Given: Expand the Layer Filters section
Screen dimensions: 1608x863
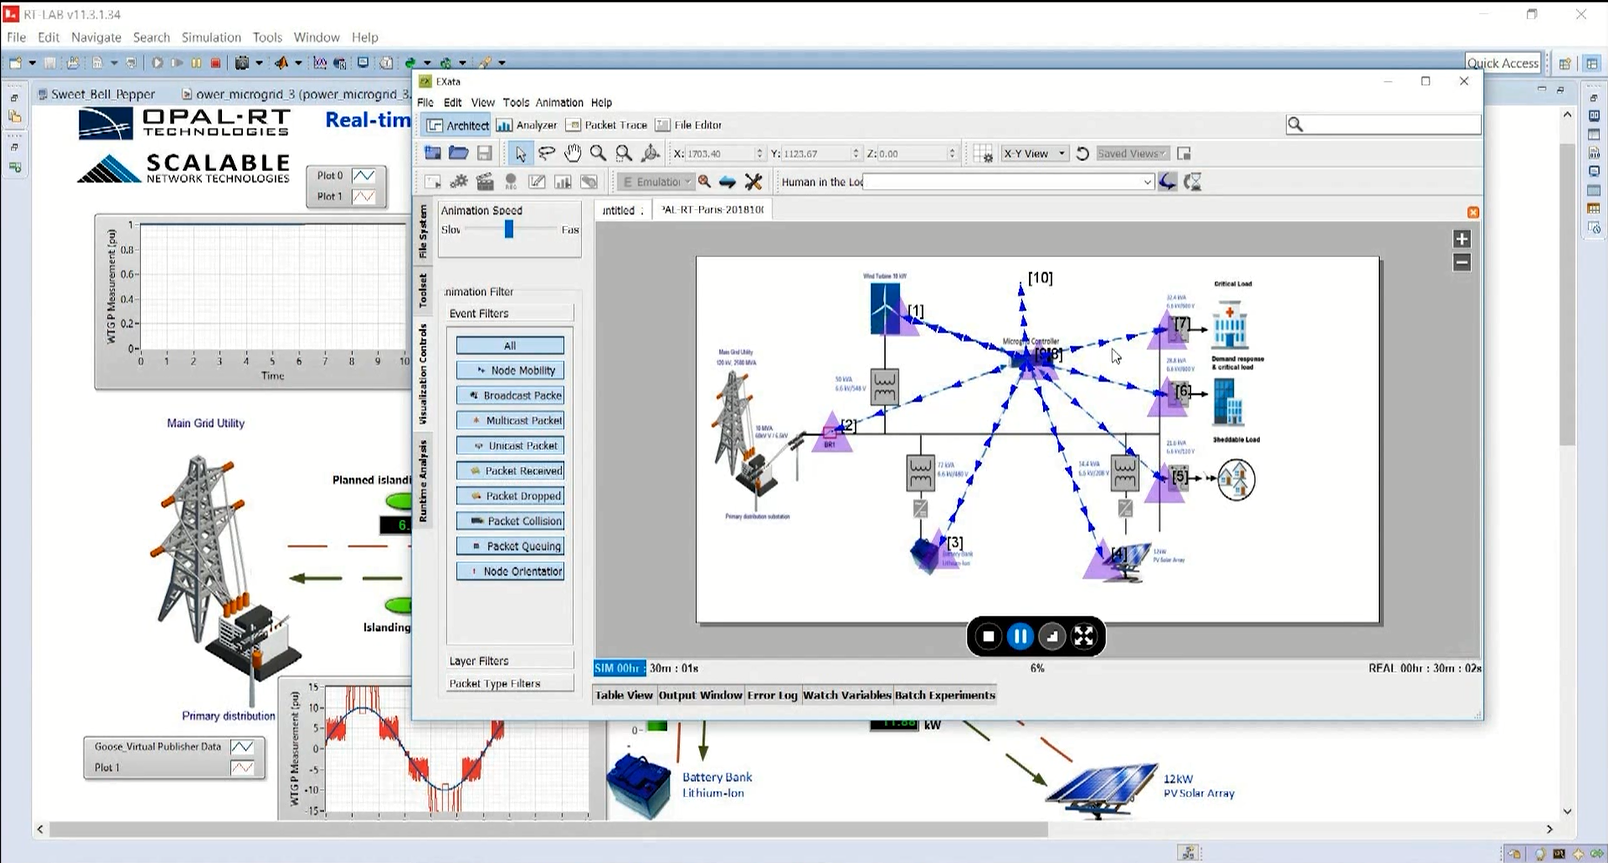Looking at the screenshot, I should pos(510,661).
